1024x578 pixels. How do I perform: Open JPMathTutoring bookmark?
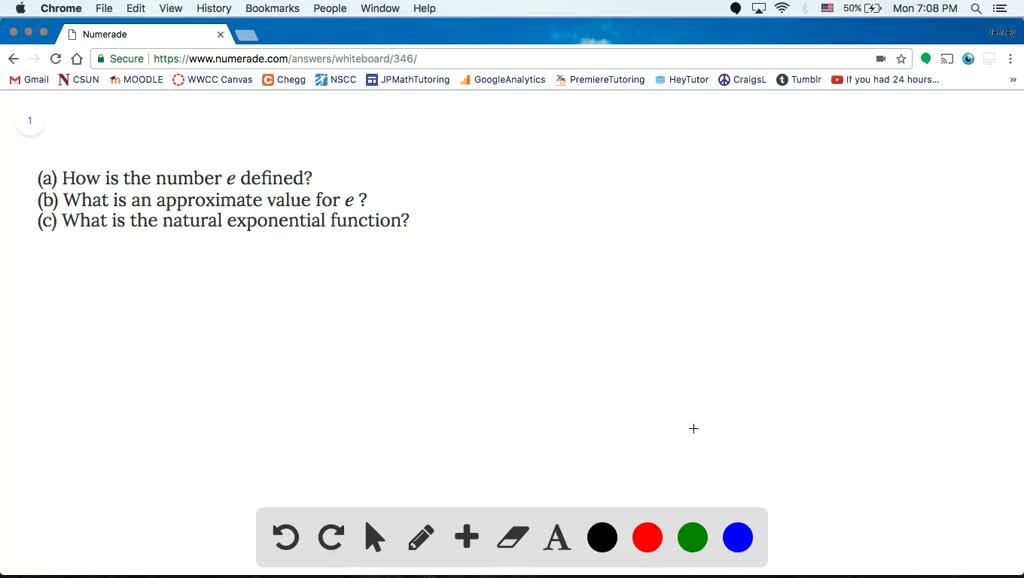point(408,80)
